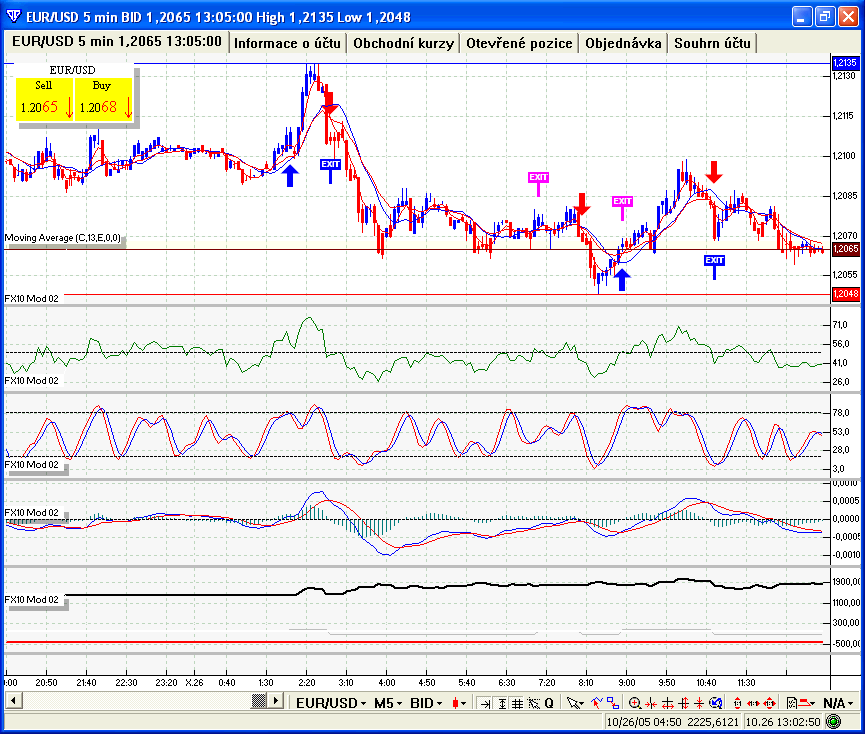The image size is (865, 734).
Task: Open the M5 timeframe dropdown
Action: pyautogui.click(x=388, y=703)
